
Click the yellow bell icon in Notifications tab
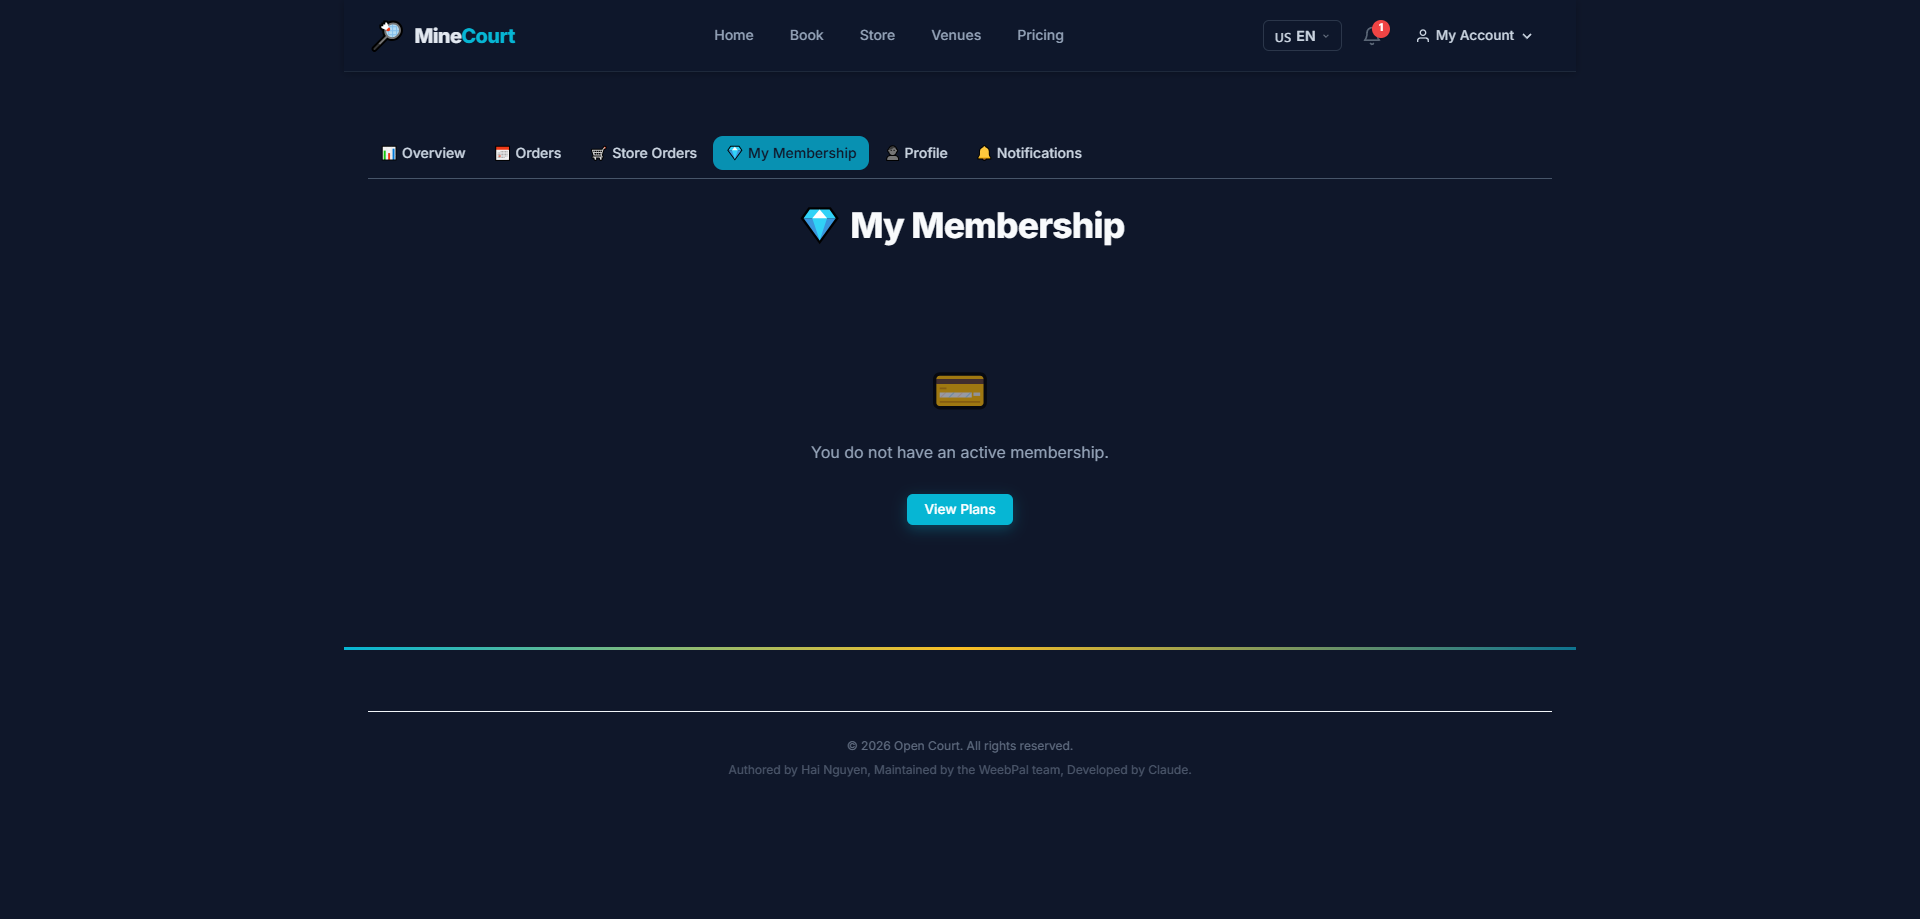pyautogui.click(x=984, y=153)
